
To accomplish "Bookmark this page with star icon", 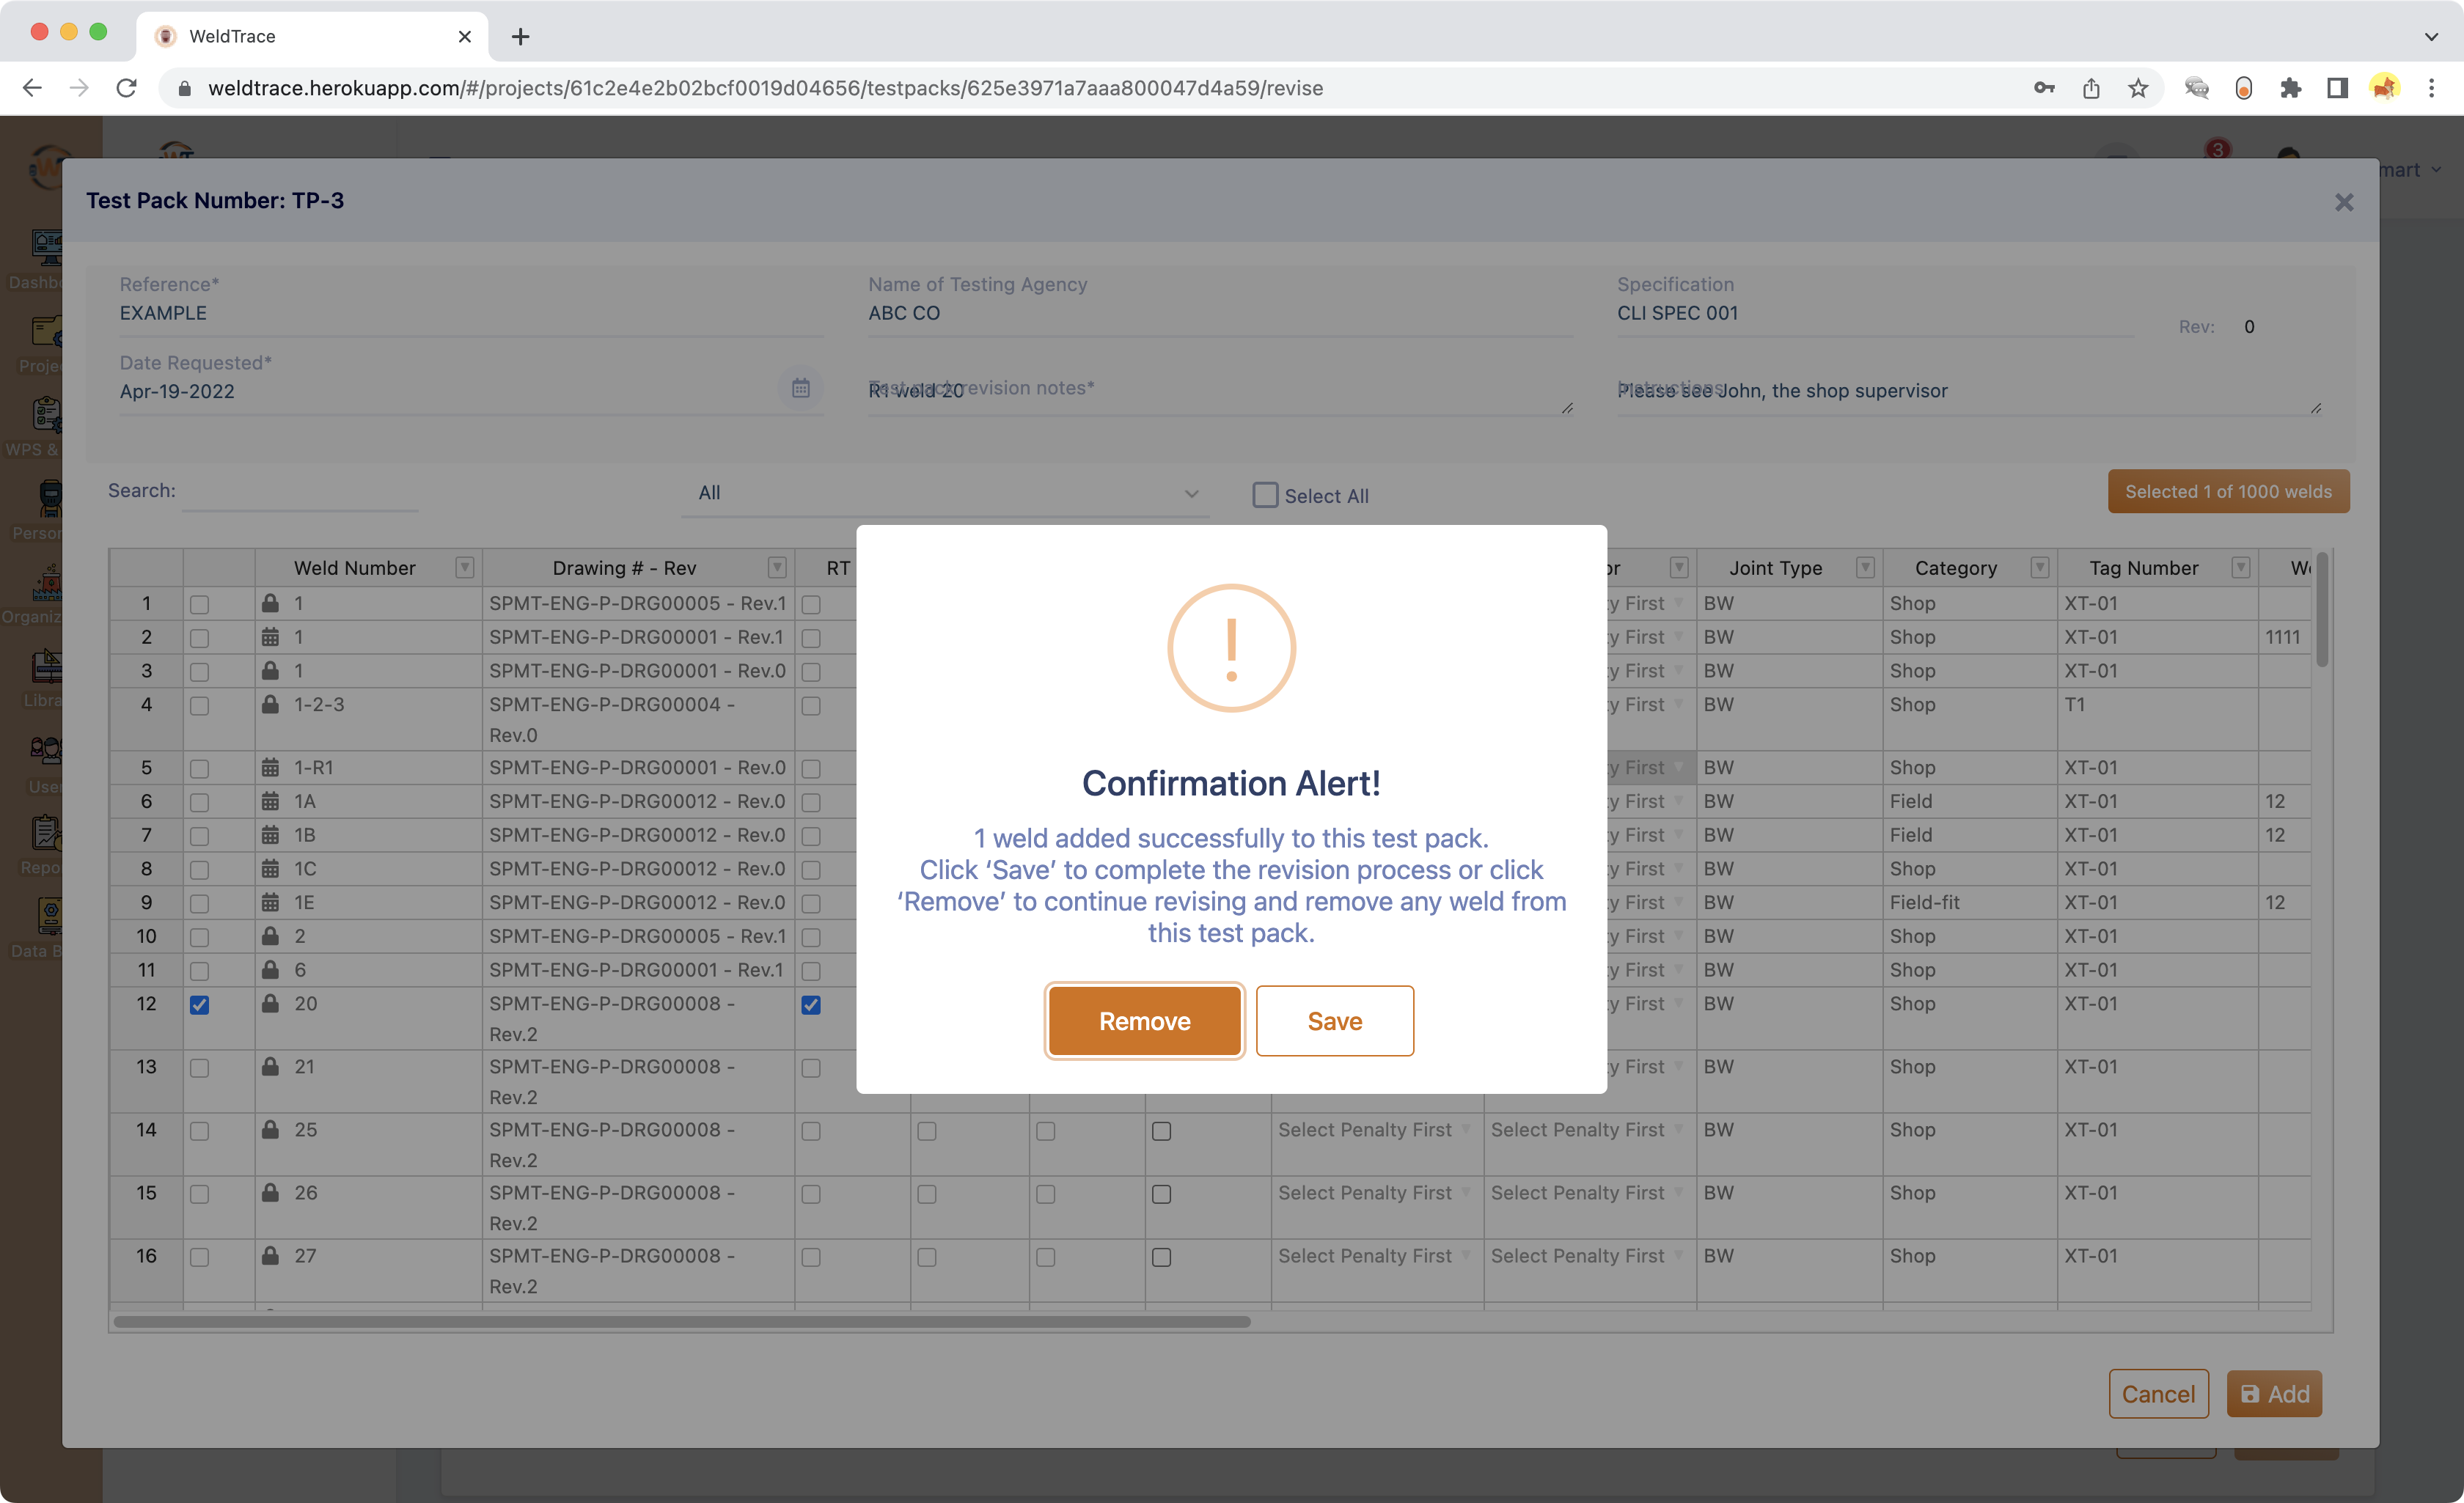I will coord(2138,88).
